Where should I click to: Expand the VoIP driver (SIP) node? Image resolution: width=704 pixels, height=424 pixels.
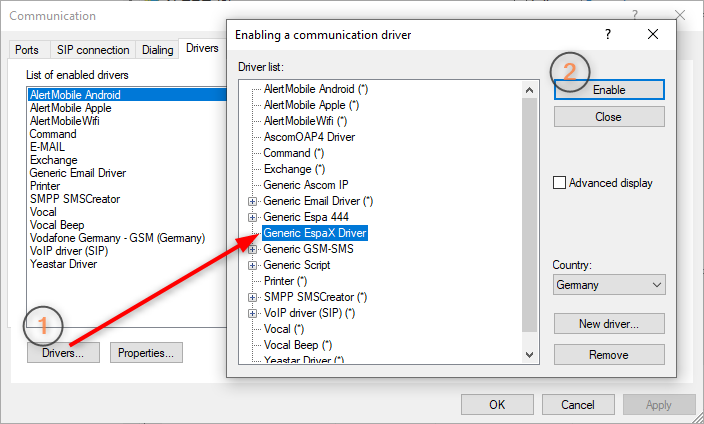tap(252, 313)
